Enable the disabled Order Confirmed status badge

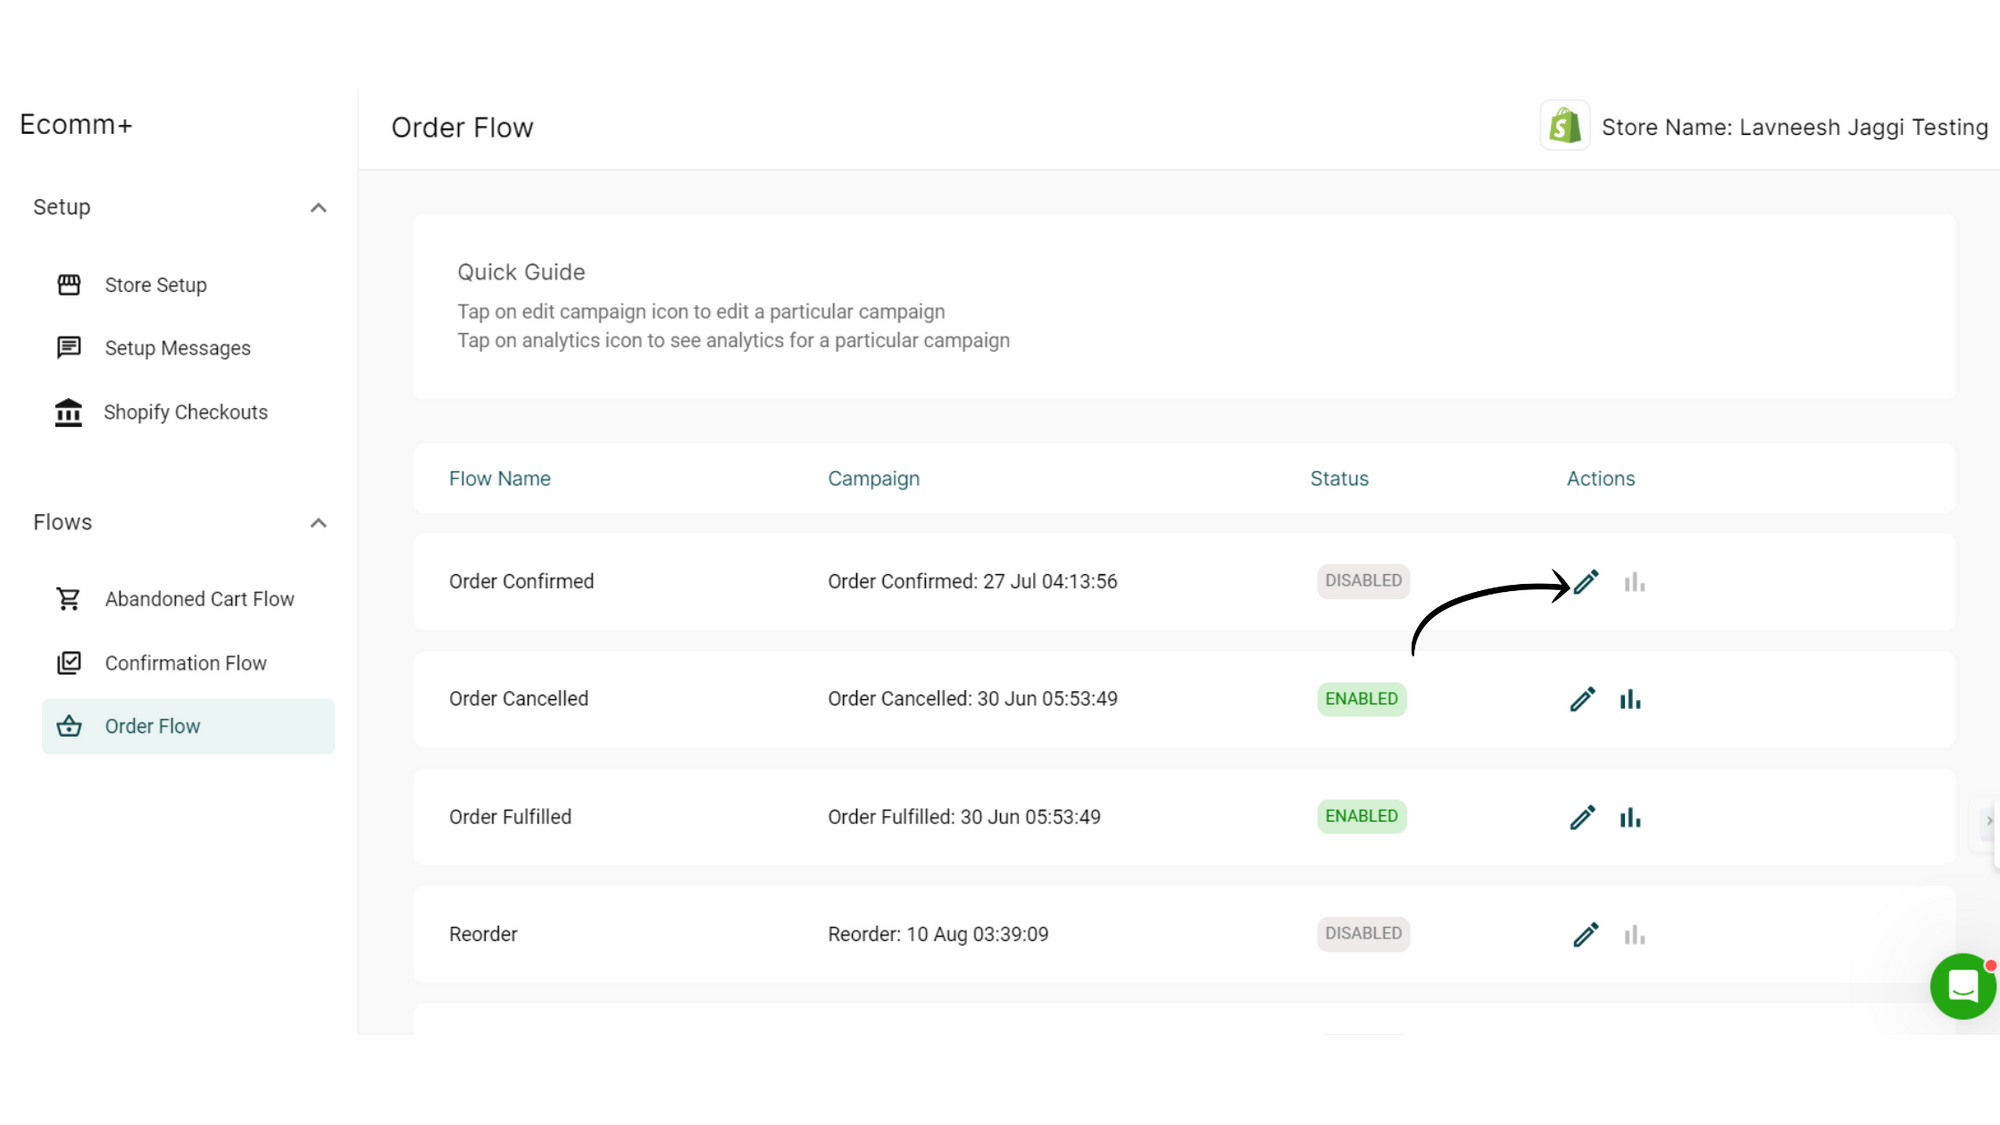[1363, 580]
